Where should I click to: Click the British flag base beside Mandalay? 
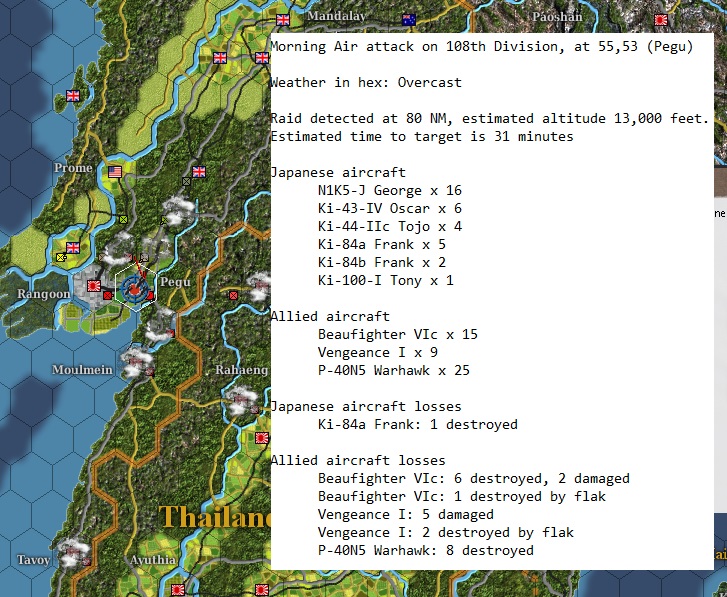click(283, 20)
